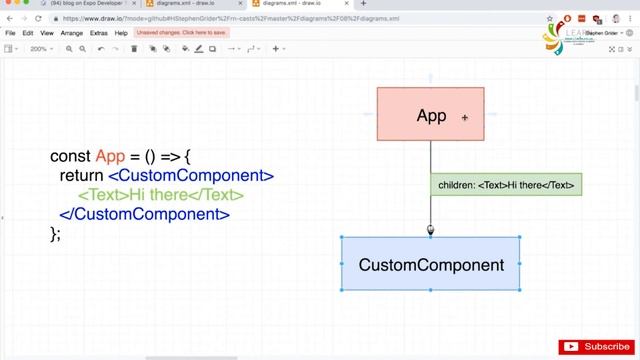640x360 pixels.
Task: Open the View menu
Action: [x=47, y=33]
